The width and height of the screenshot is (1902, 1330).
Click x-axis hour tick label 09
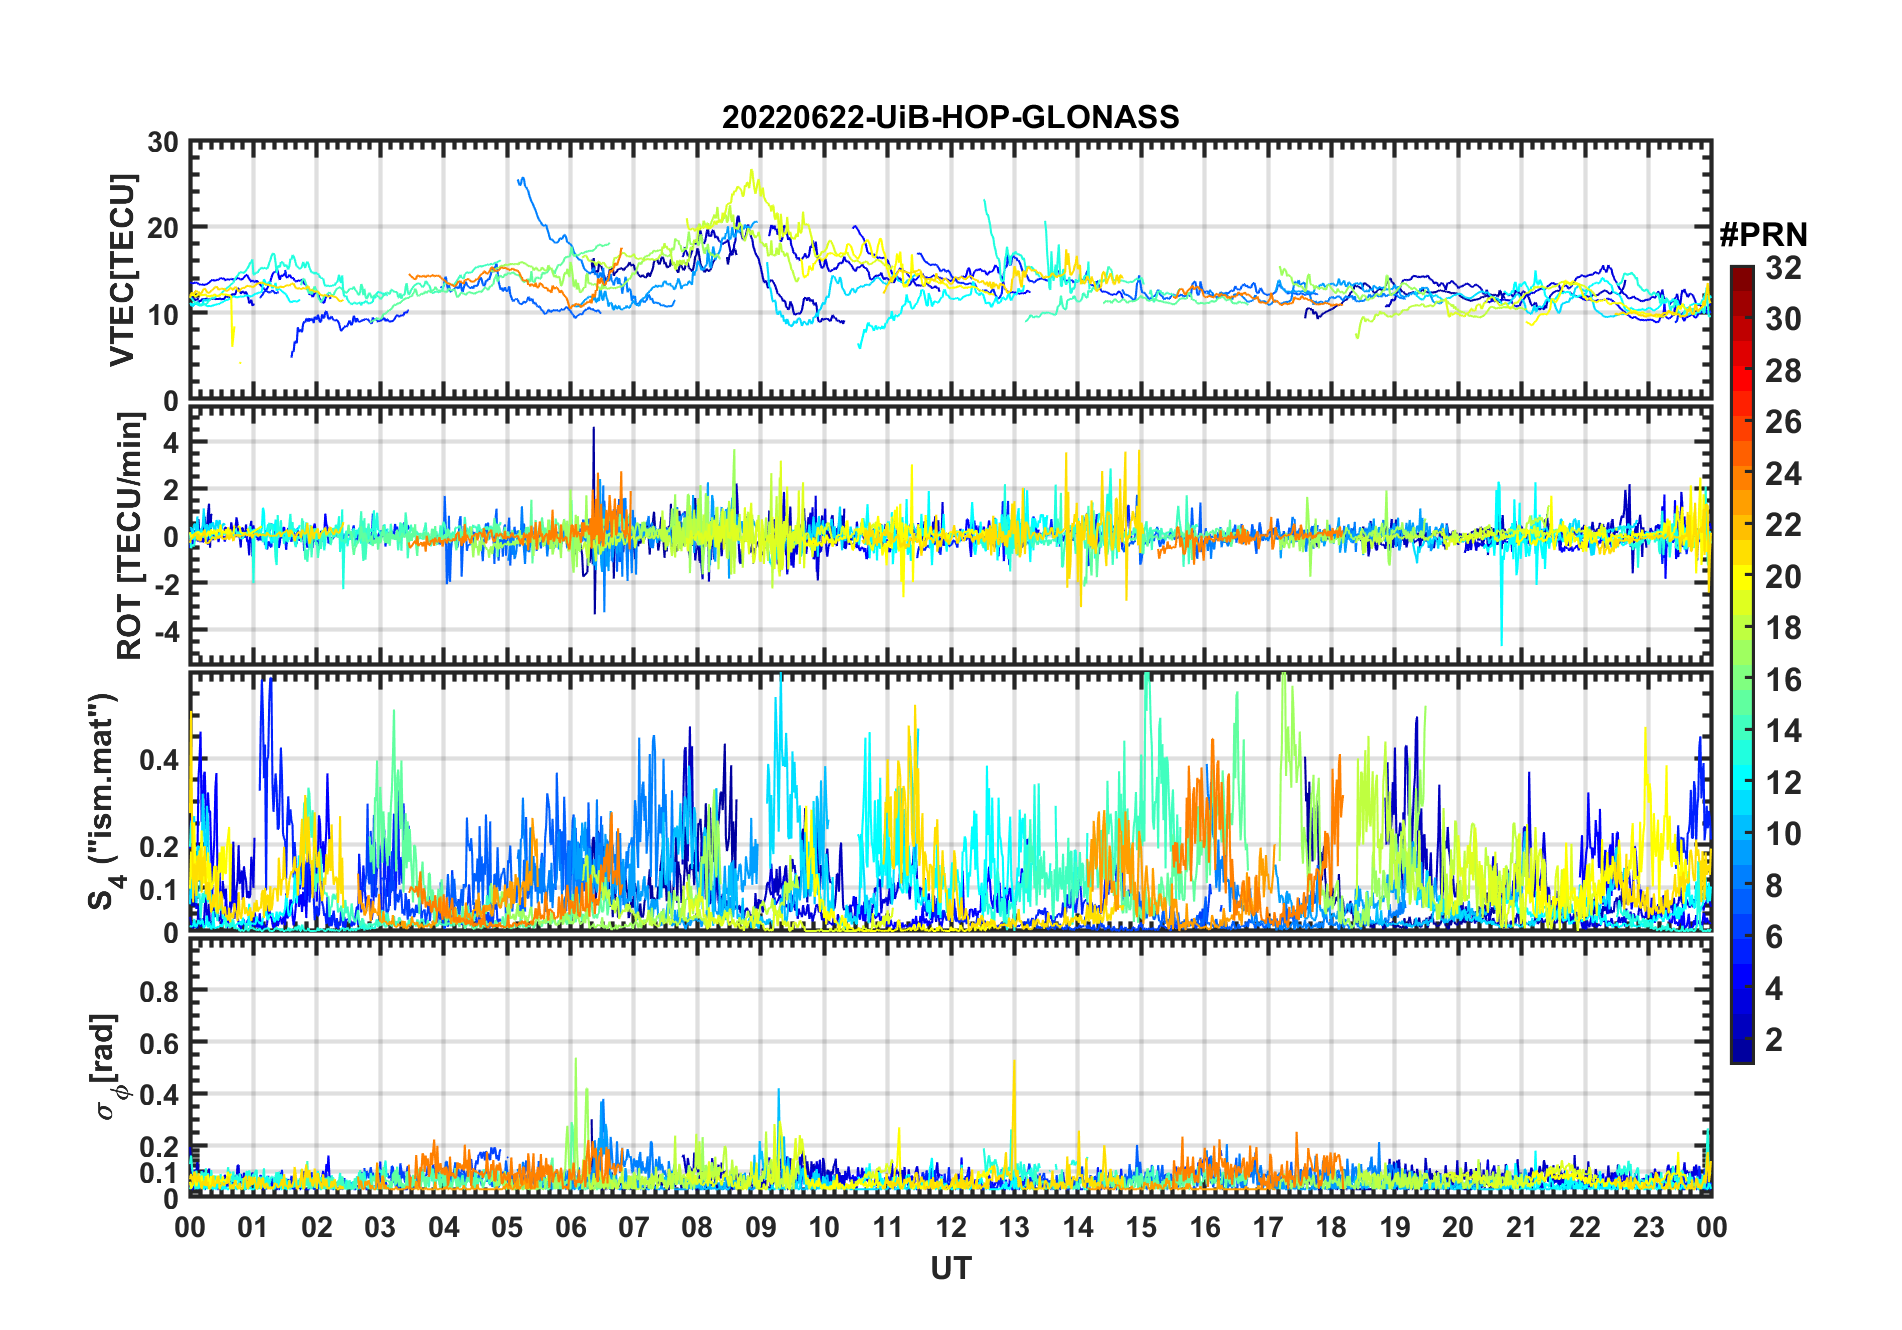pos(761,1227)
